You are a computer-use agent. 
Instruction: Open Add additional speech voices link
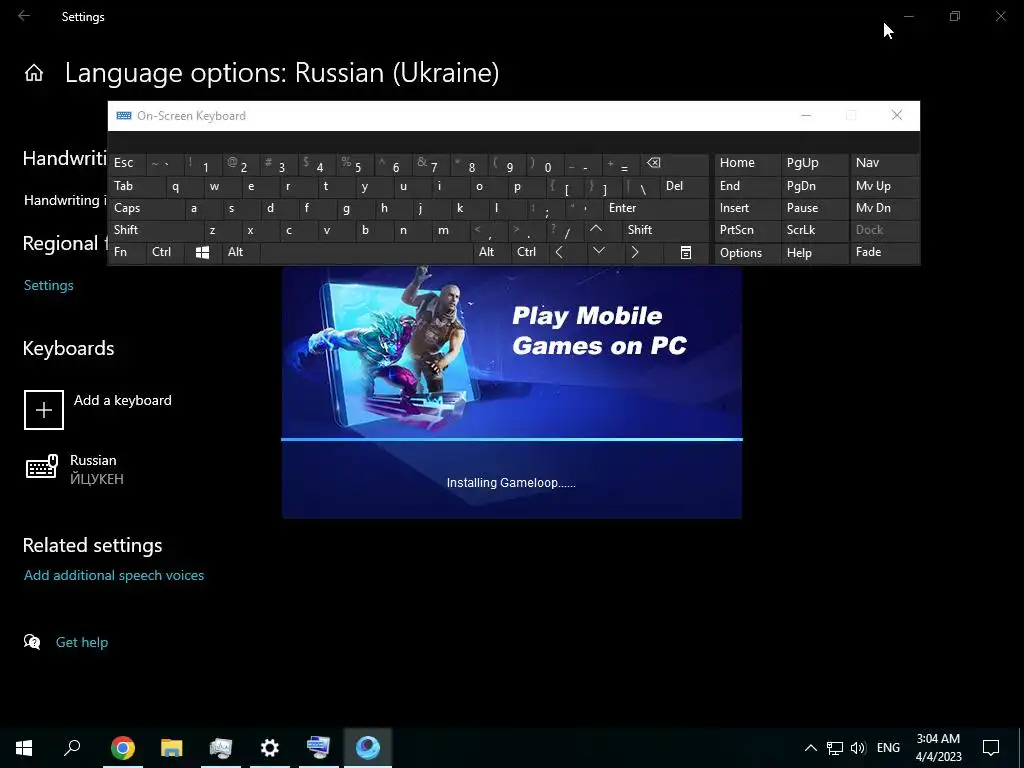(114, 575)
